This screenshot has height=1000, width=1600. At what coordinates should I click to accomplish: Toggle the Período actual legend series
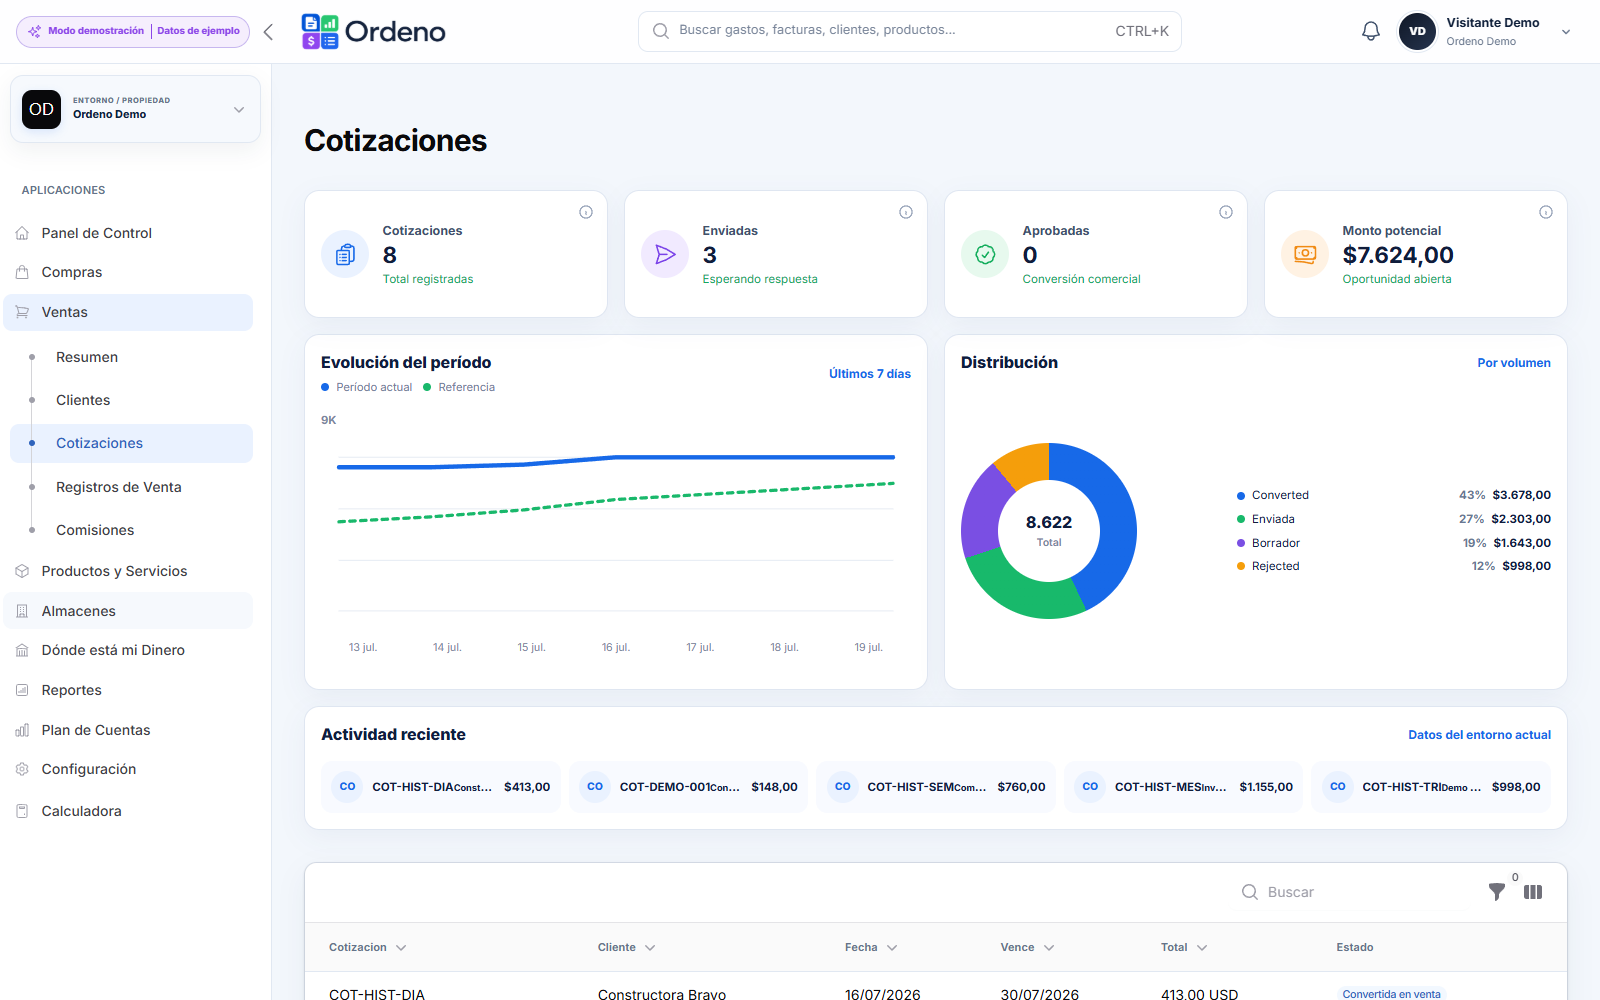[x=367, y=387]
